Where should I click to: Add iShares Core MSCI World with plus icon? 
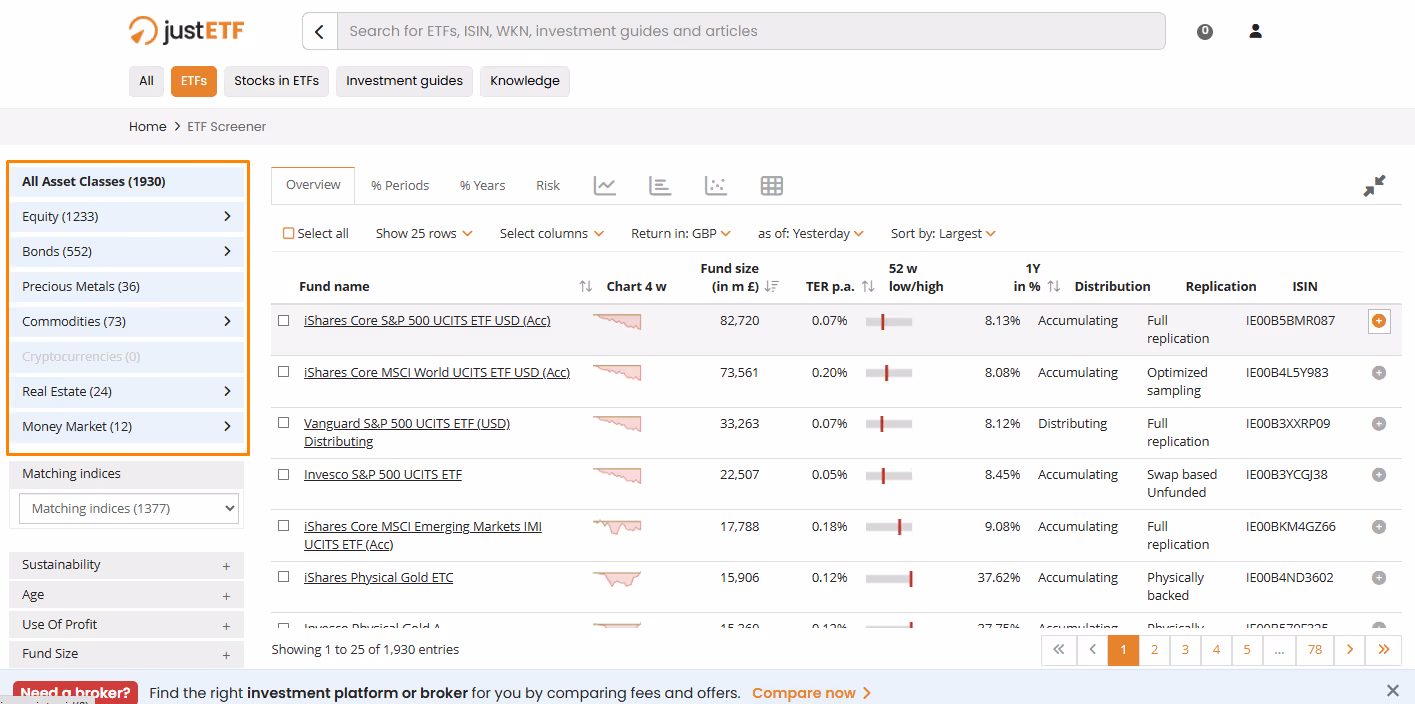click(1379, 372)
